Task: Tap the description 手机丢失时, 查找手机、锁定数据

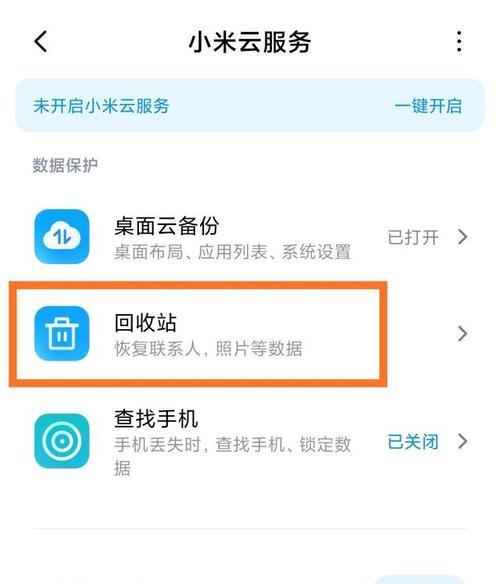Action: tap(232, 456)
